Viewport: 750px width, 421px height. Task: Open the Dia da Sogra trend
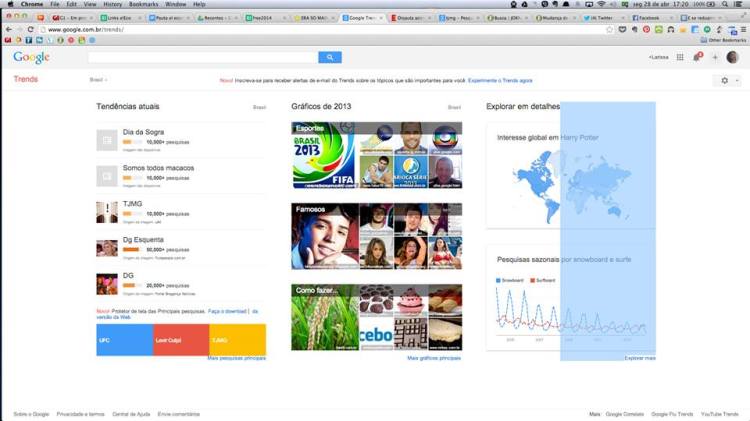pos(143,132)
